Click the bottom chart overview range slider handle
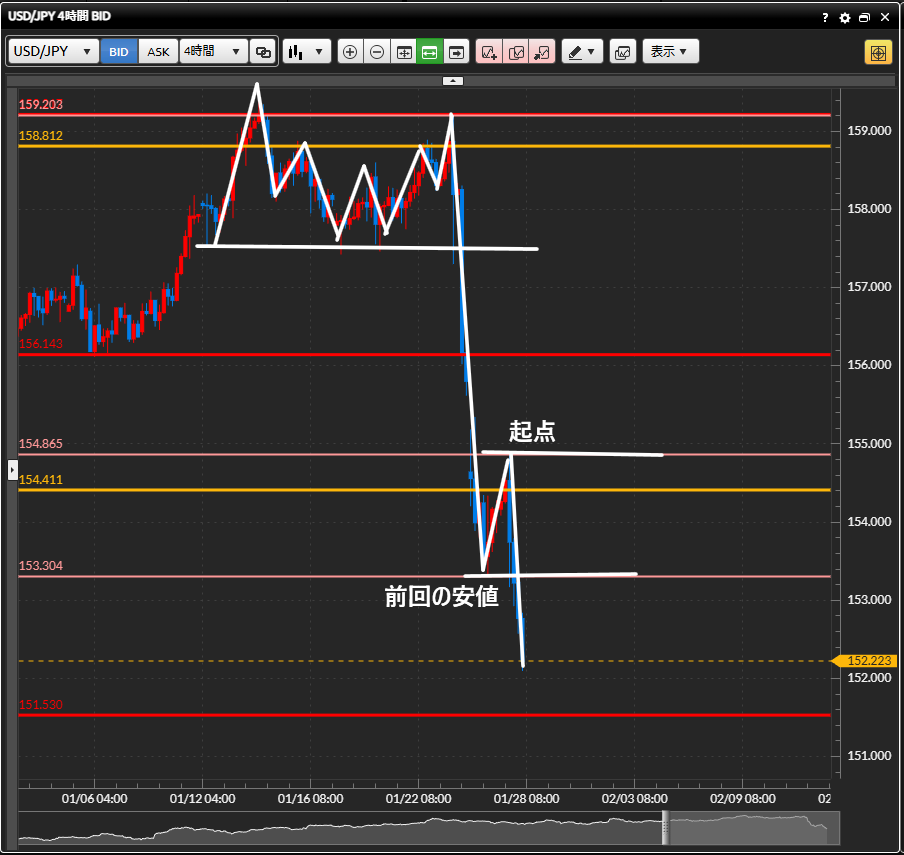 coord(664,828)
